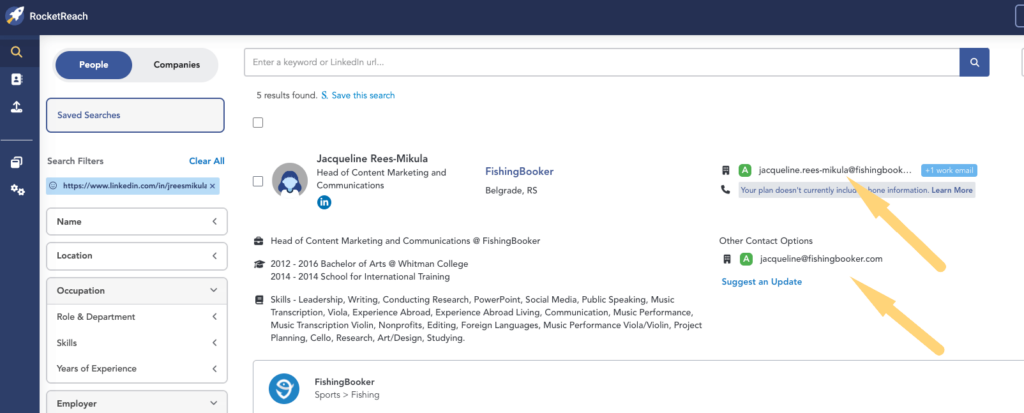Click the RocketReach rocket logo

17,16
